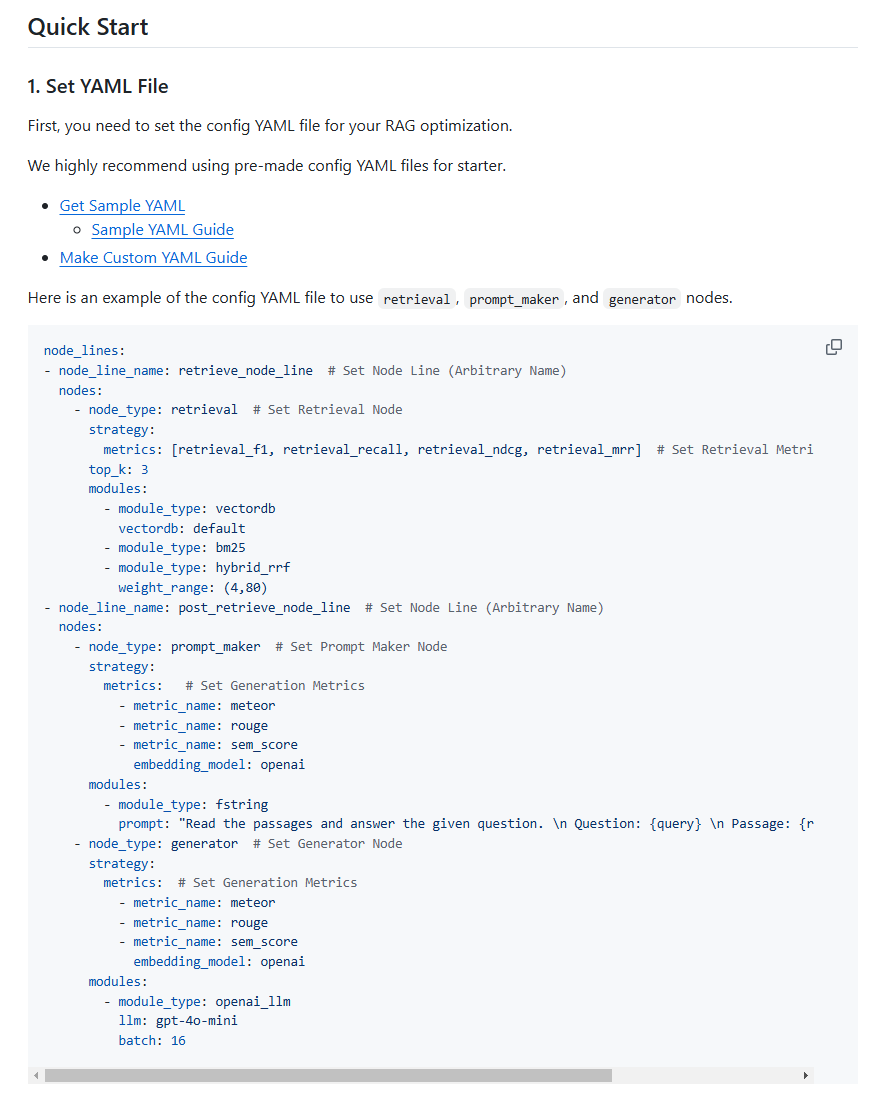This screenshot has height=1103, width=882.
Task: Click 'module_type: fstring' in the code
Action: point(192,804)
